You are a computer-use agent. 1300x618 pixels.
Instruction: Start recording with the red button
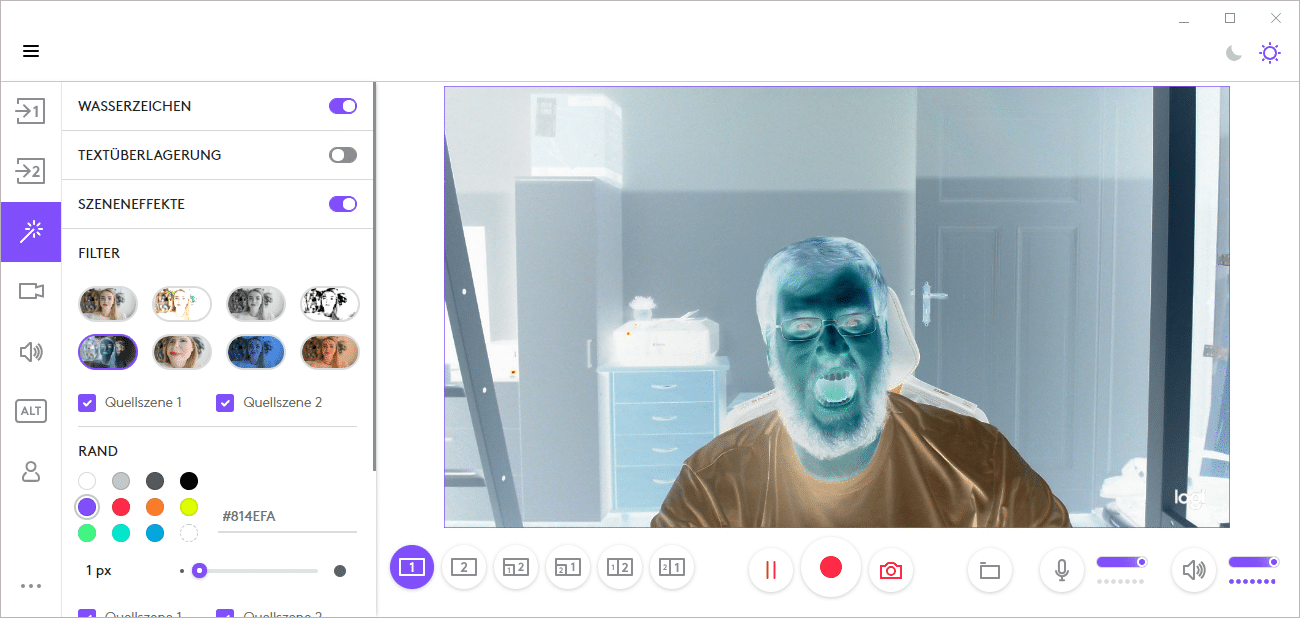tap(830, 568)
